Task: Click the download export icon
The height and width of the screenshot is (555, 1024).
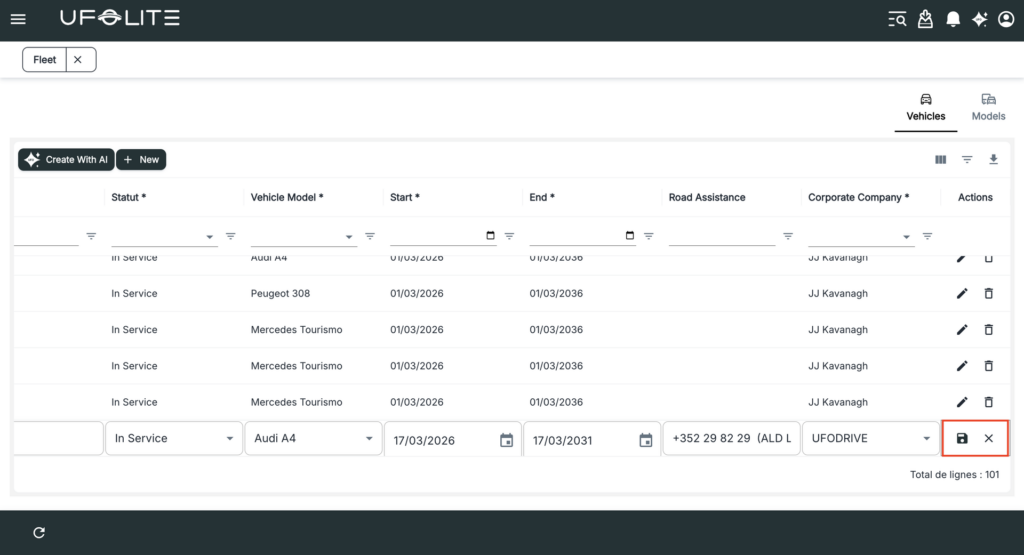Action: pyautogui.click(x=993, y=159)
